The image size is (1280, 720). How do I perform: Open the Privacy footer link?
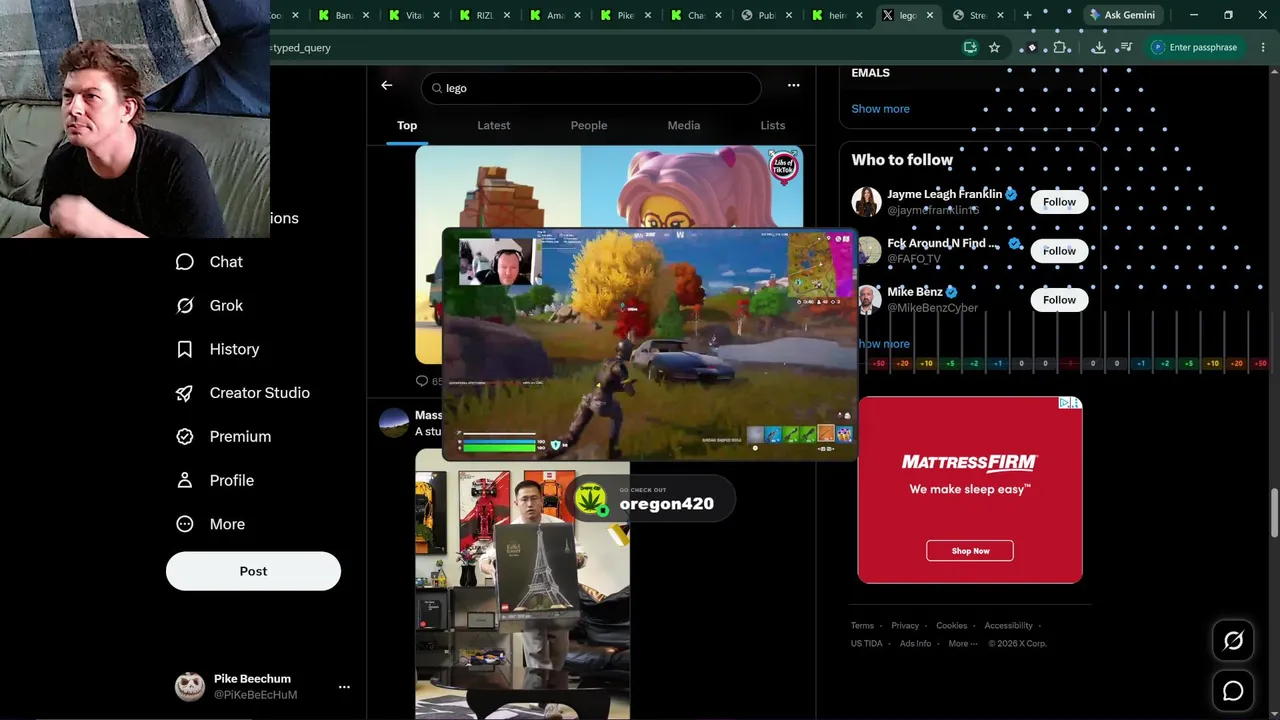905,626
